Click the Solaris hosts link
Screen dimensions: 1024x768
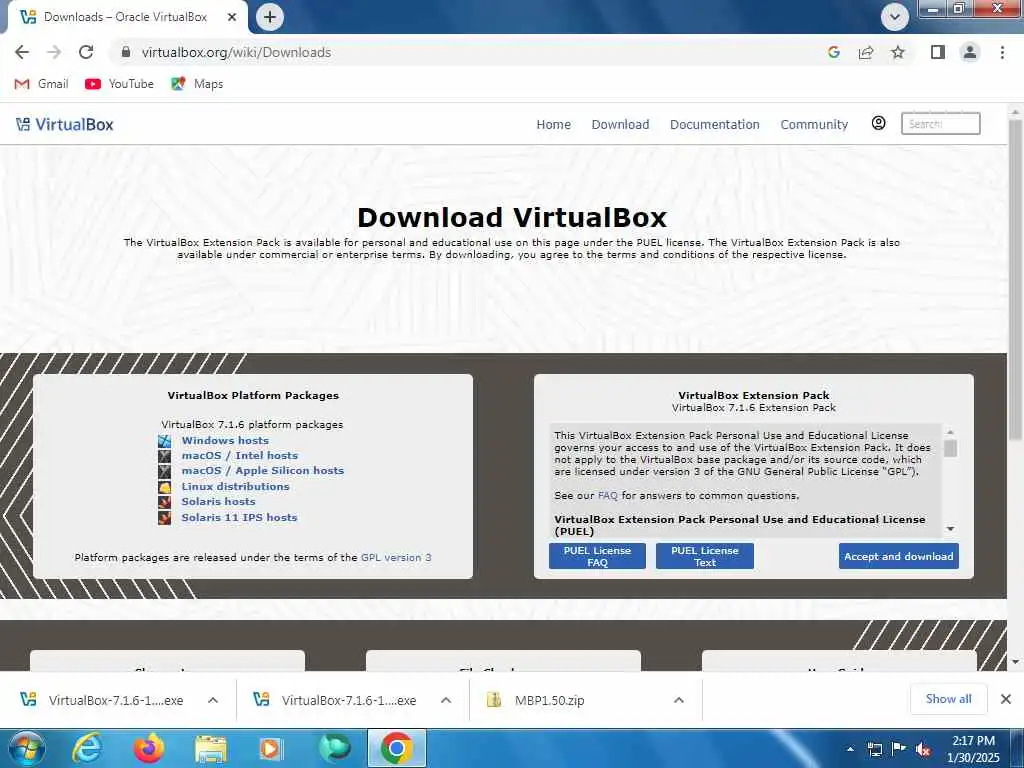coord(218,502)
